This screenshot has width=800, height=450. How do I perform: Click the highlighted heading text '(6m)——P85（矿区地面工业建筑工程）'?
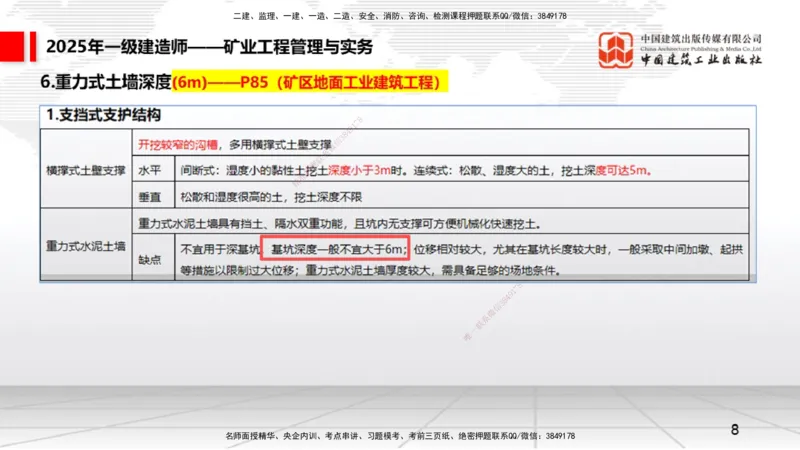[x=309, y=82]
